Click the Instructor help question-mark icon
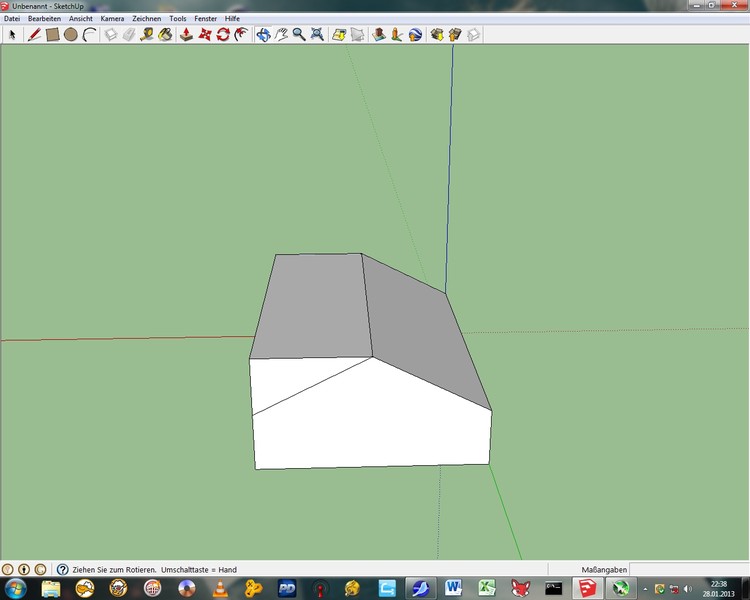This screenshot has height=600, width=750. click(x=63, y=569)
